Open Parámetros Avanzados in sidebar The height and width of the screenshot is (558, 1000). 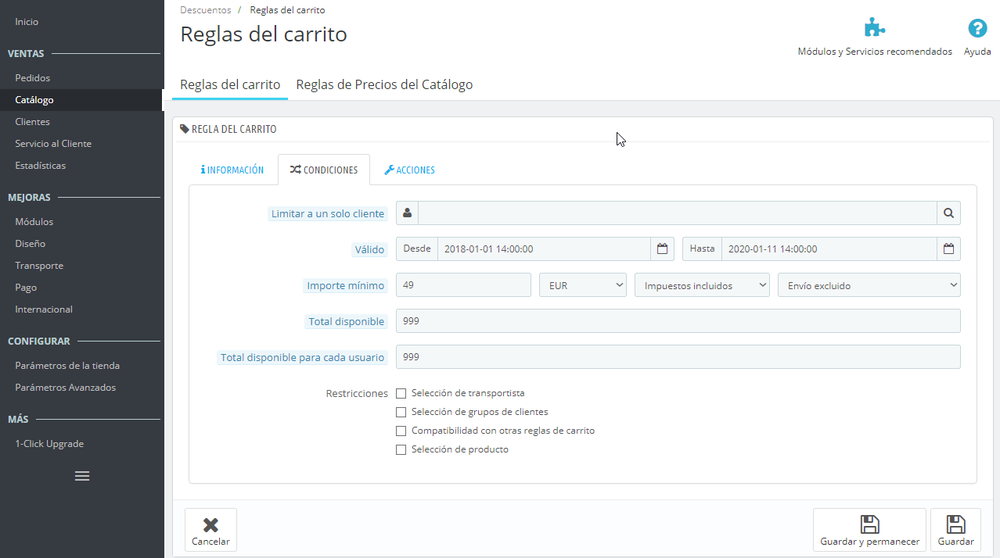click(x=66, y=387)
